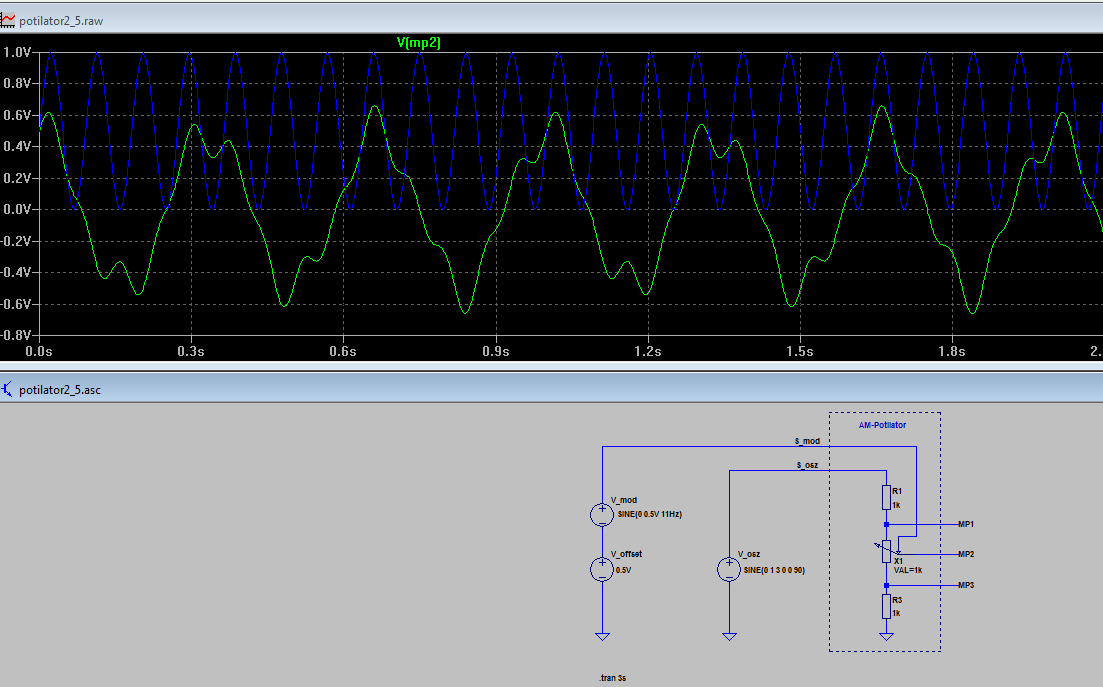Click the ground symbol under R3

886,636
